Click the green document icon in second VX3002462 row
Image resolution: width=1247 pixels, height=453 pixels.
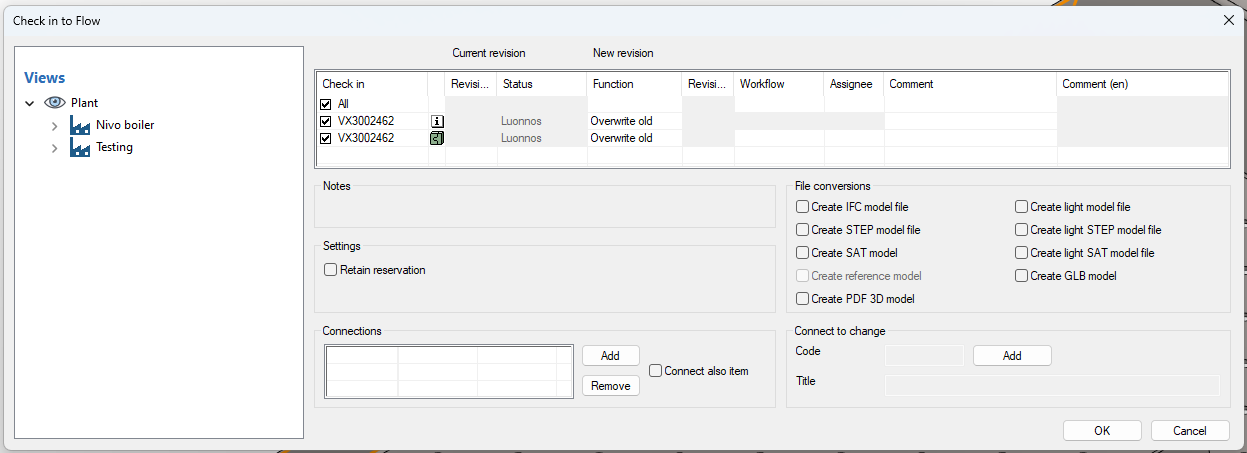pos(437,138)
